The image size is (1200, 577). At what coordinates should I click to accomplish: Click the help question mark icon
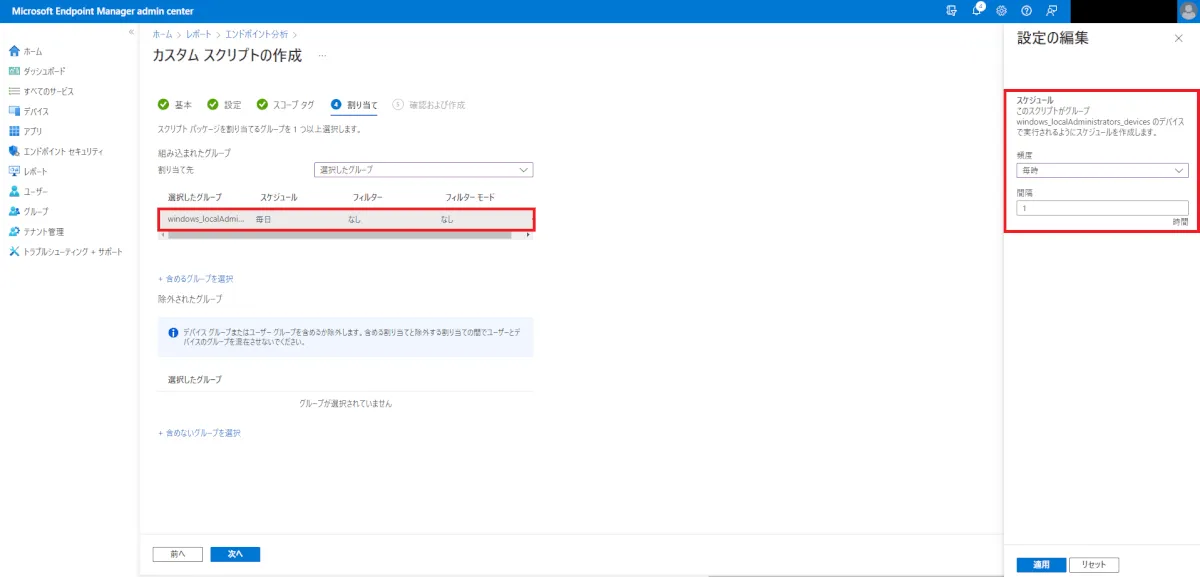point(1026,10)
